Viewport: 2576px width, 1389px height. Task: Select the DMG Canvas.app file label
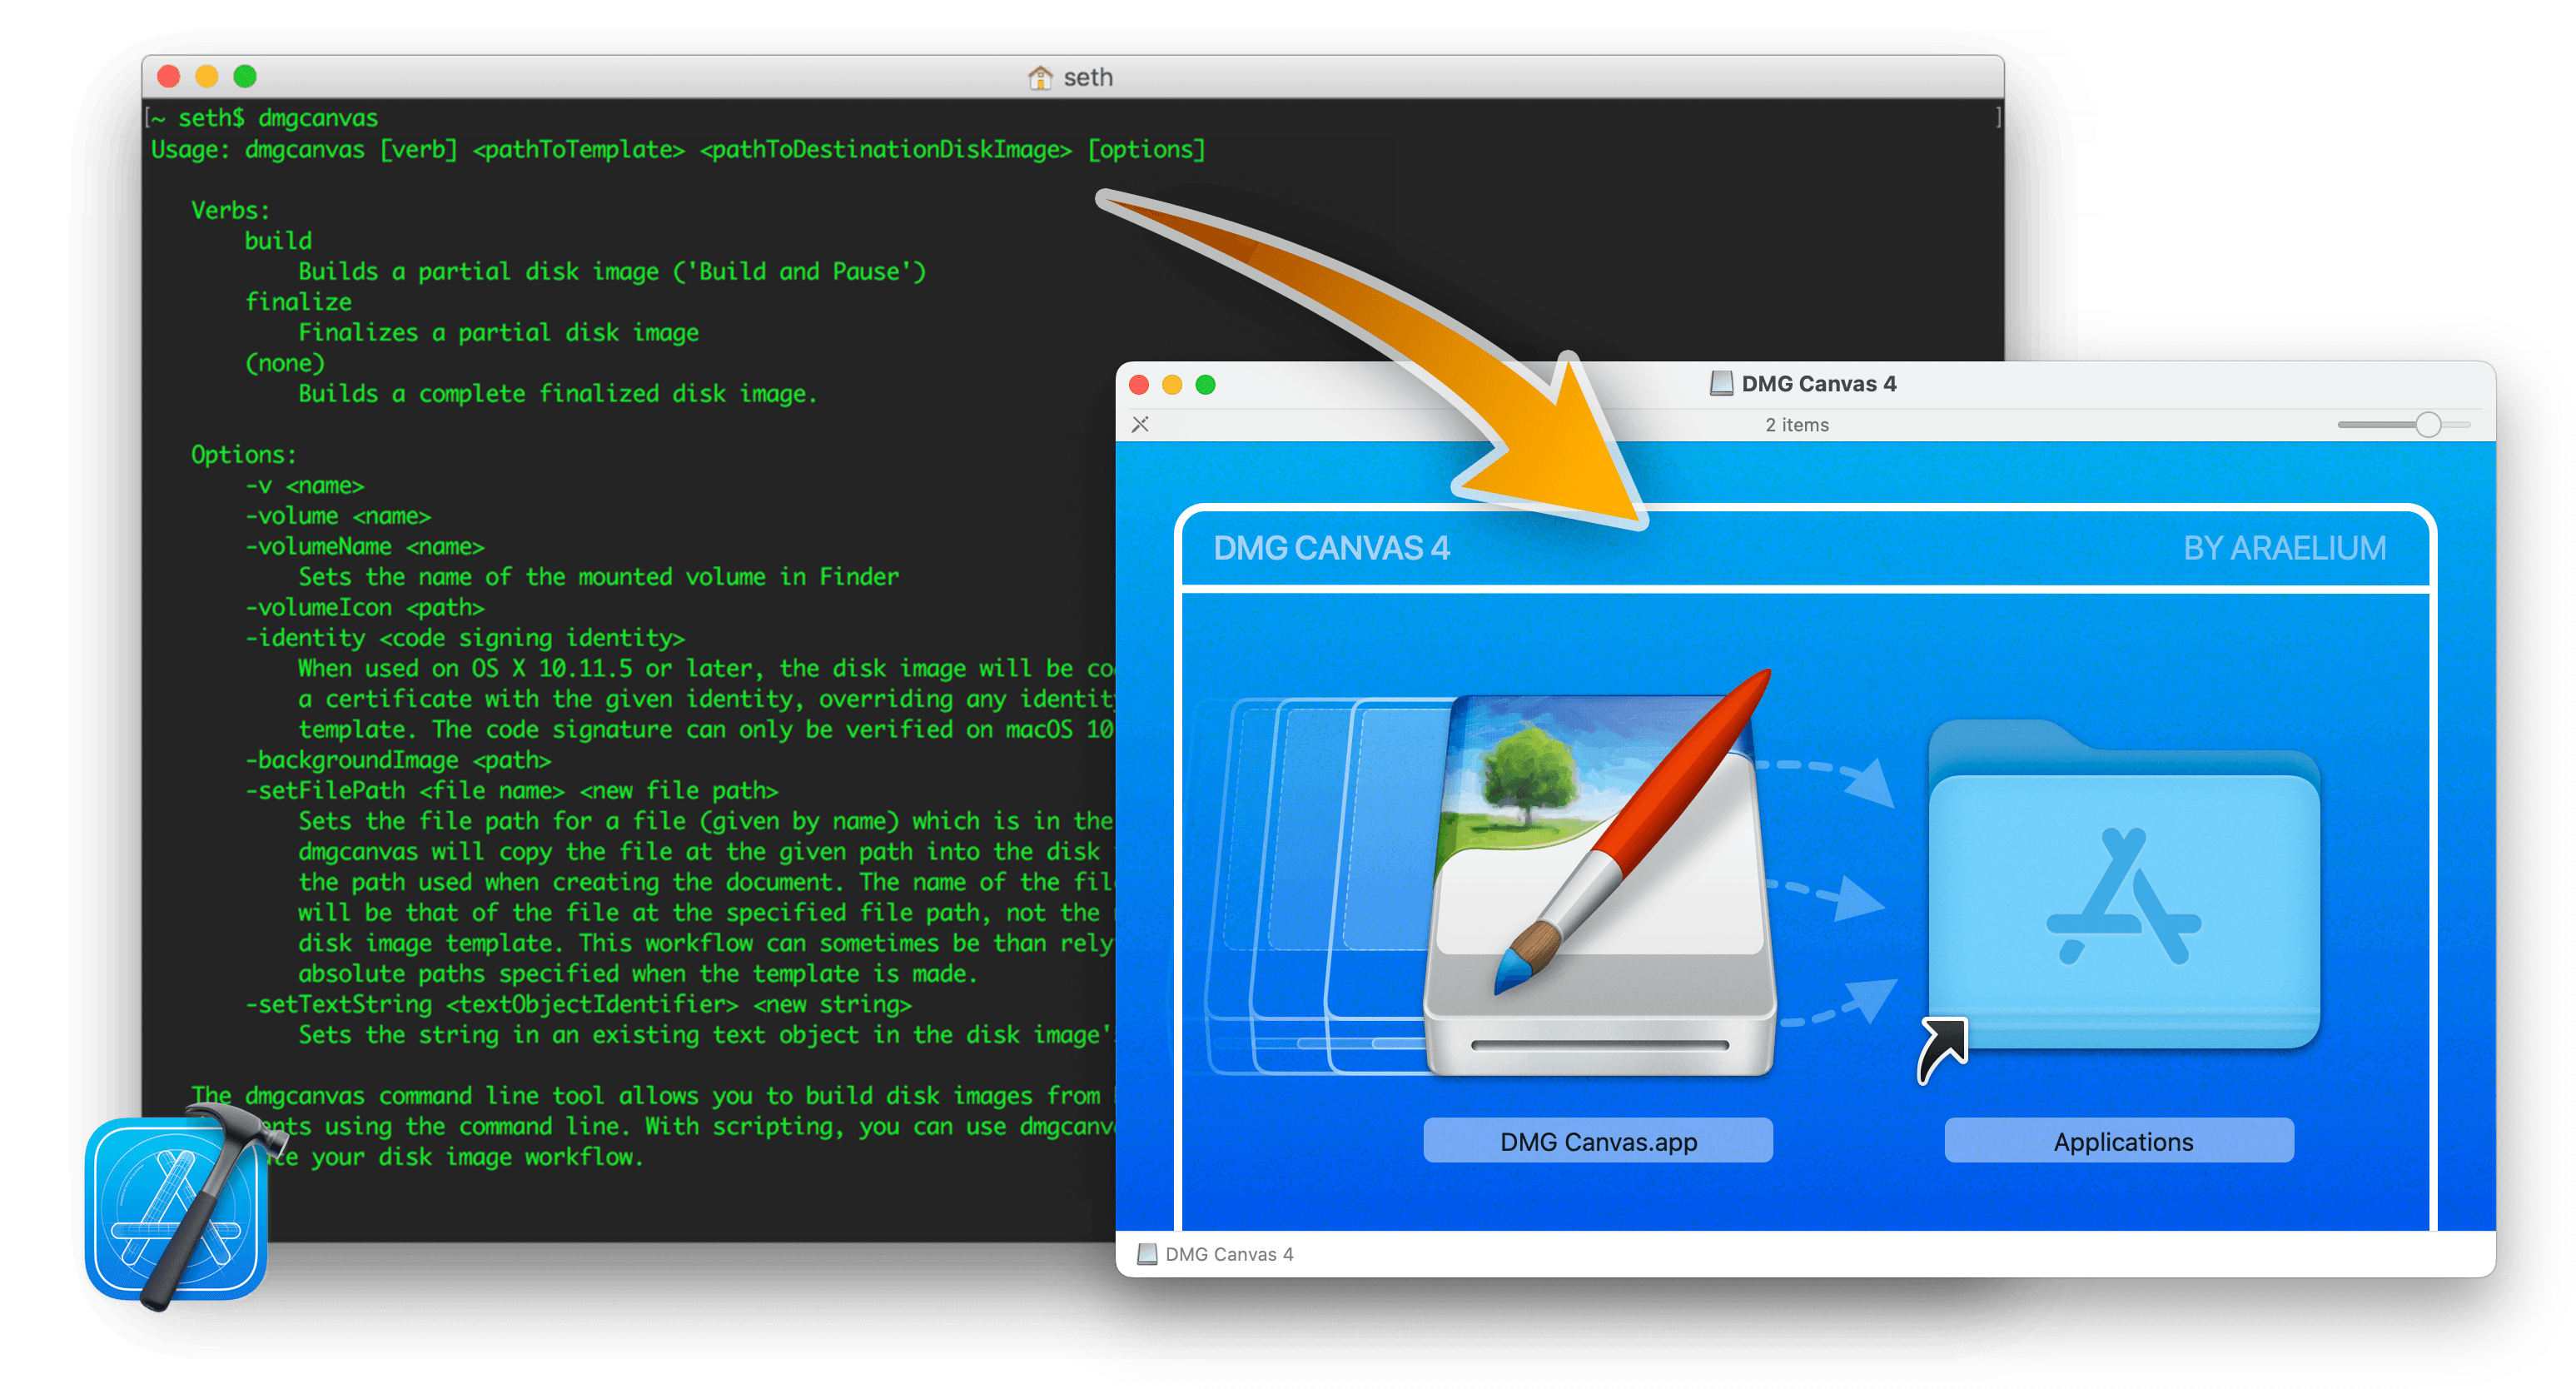(x=1598, y=1141)
